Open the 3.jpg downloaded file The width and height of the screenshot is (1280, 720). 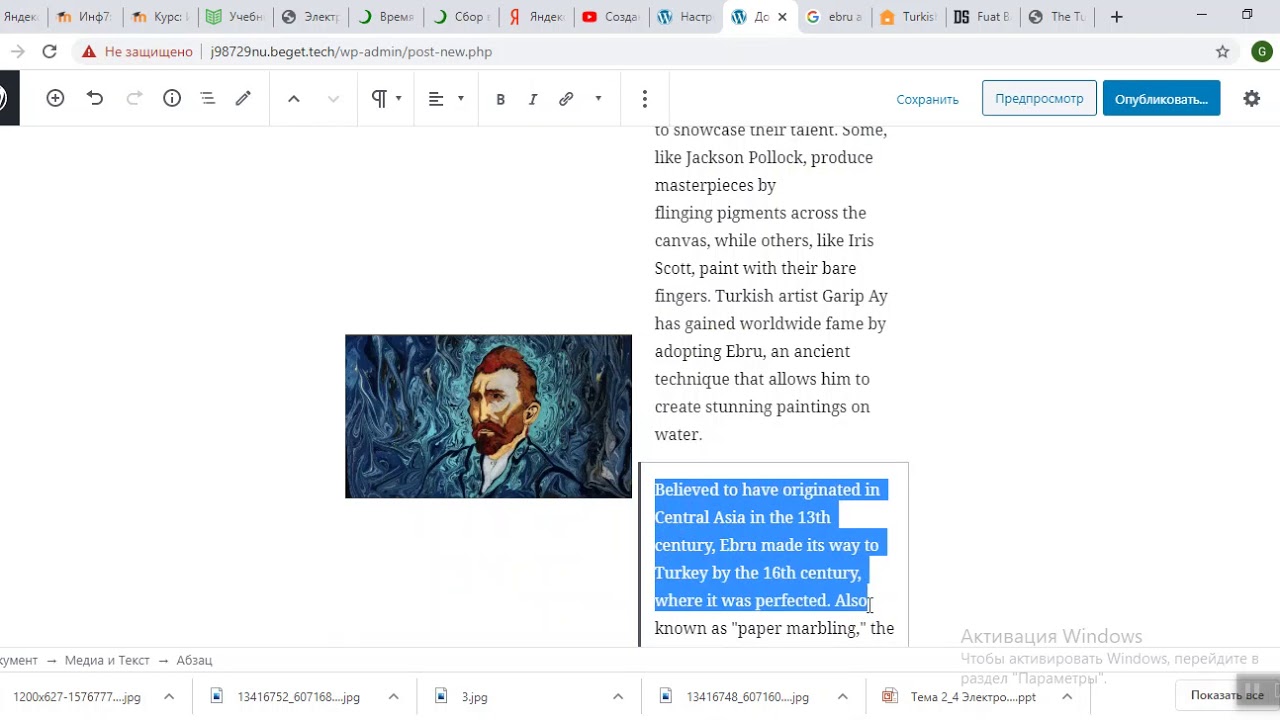475,697
